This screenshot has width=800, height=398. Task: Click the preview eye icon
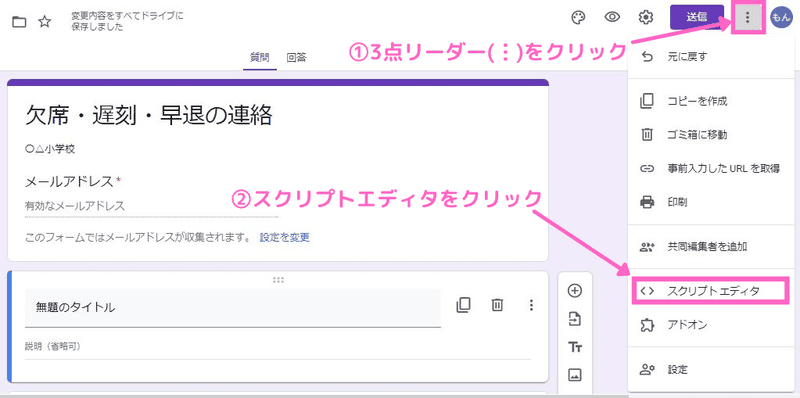612,17
